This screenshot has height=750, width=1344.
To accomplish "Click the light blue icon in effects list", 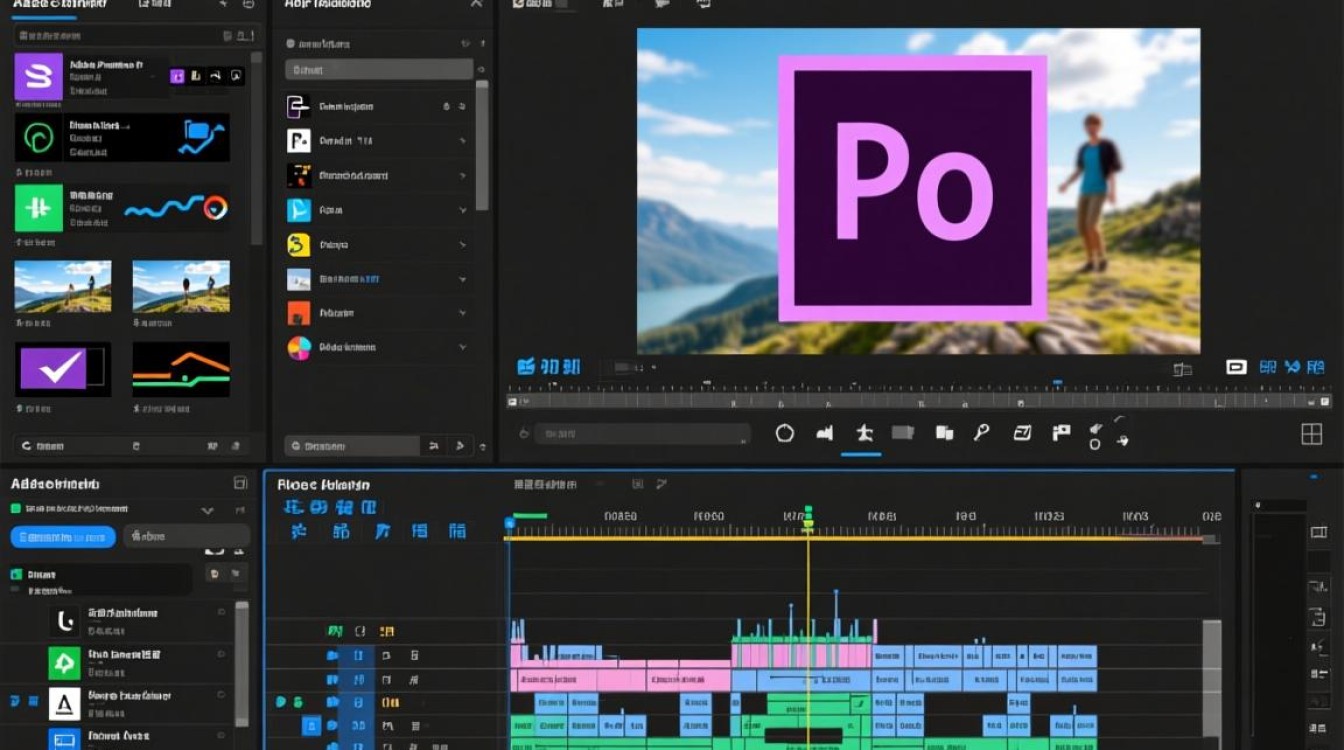I will coord(299,210).
